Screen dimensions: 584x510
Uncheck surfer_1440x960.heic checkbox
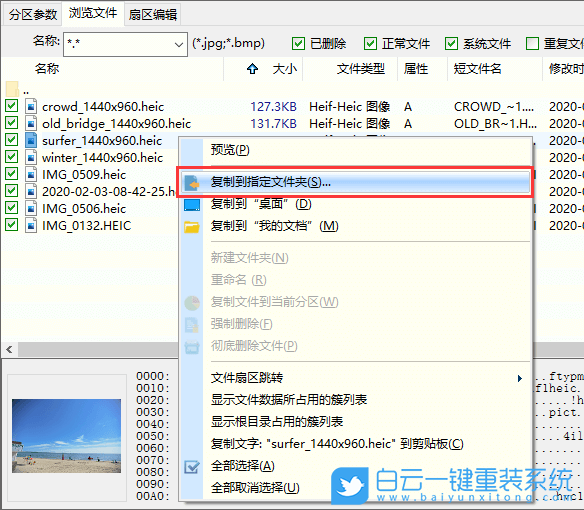click(12, 140)
